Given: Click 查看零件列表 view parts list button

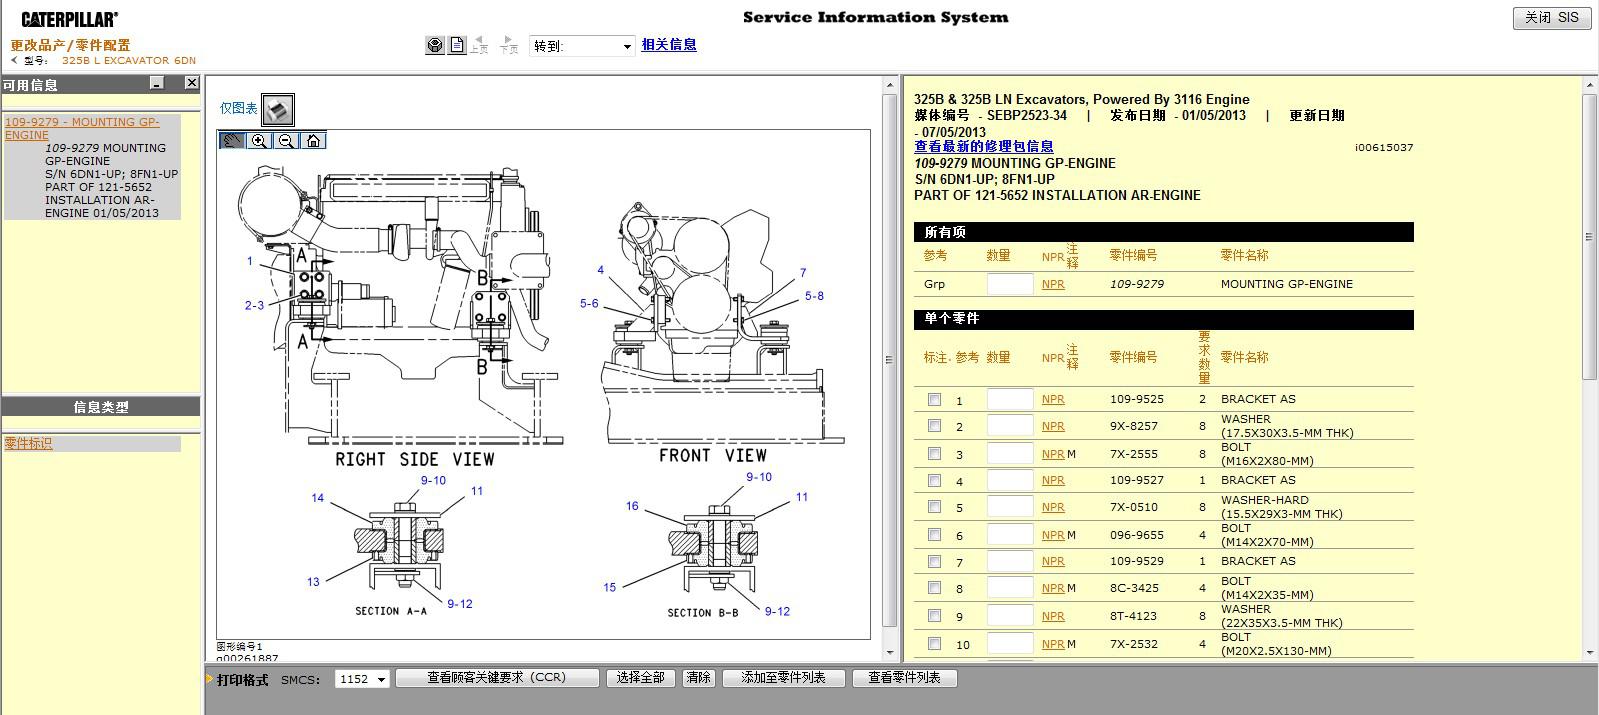Looking at the screenshot, I should 905,678.
